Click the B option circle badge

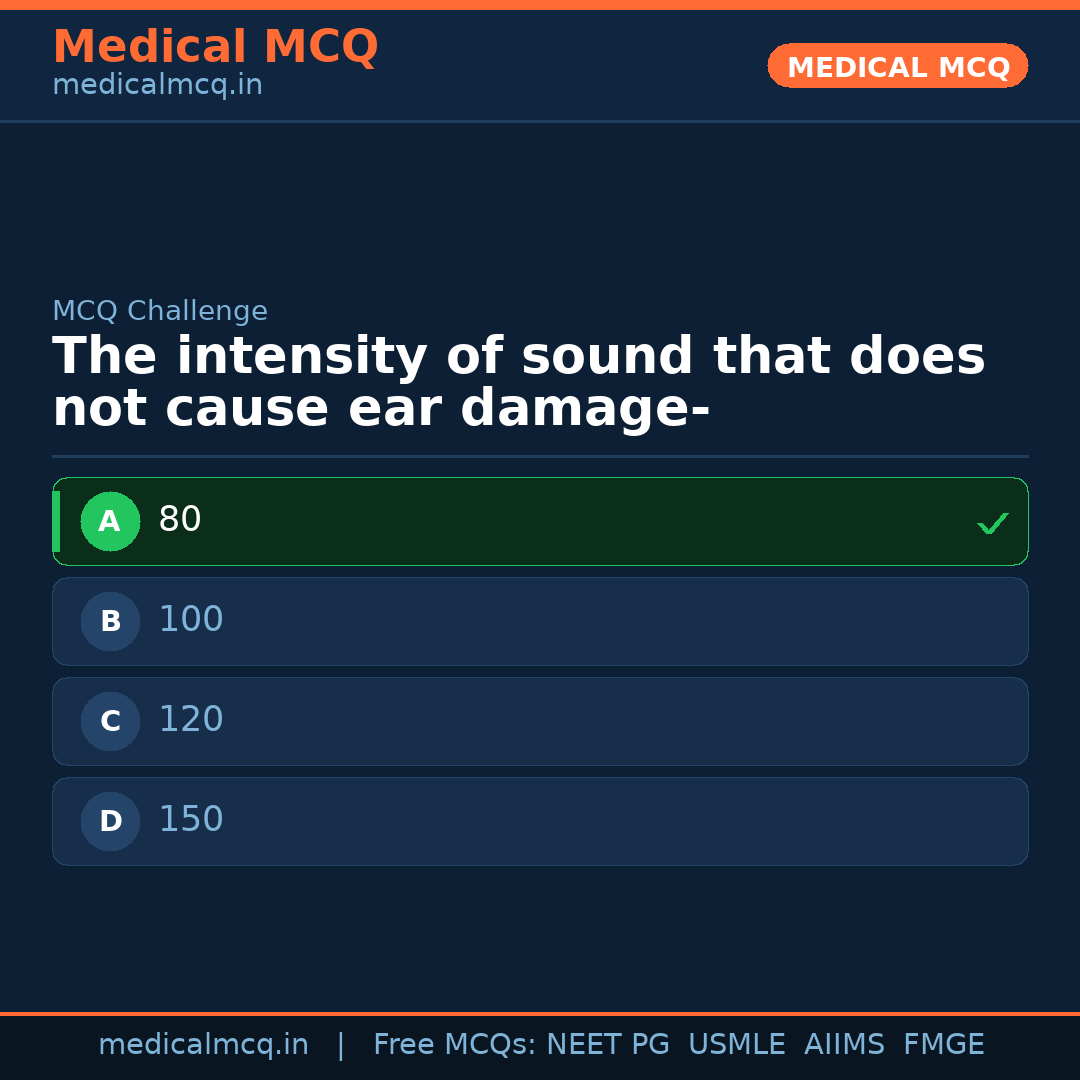tap(110, 621)
